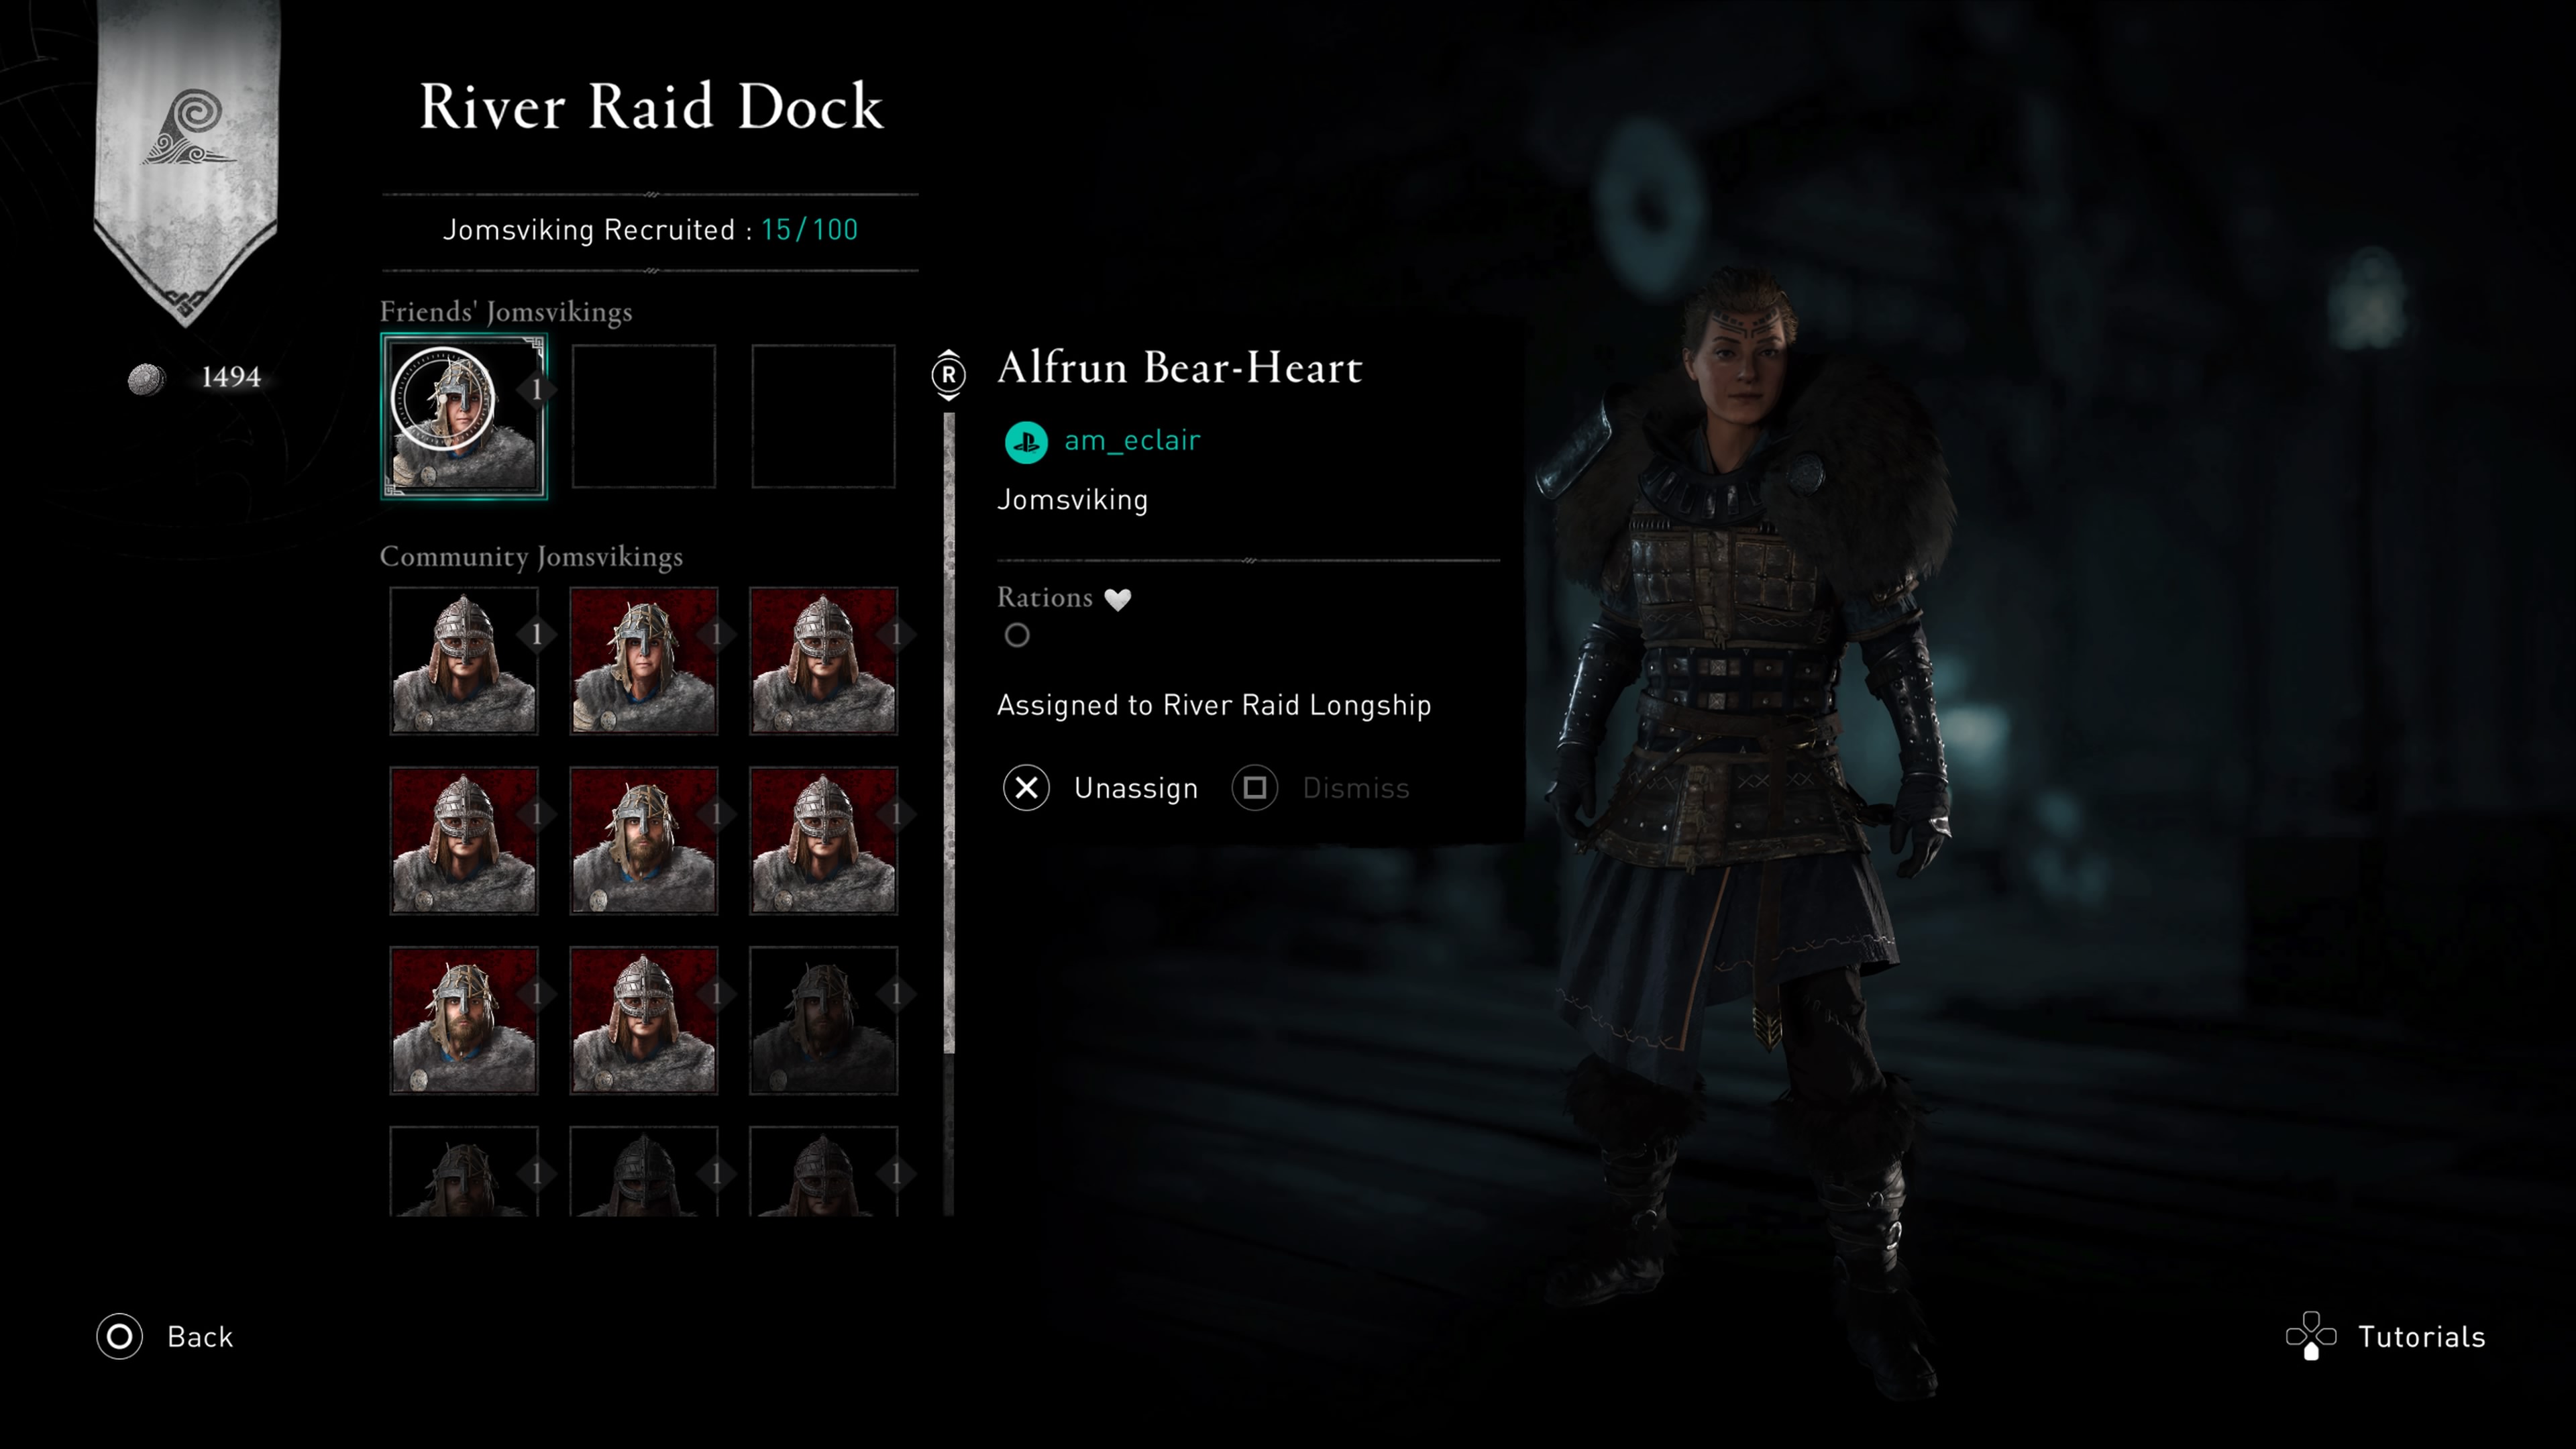Click the R stick scroll indicator icon
The width and height of the screenshot is (2576, 1449).
click(x=948, y=375)
